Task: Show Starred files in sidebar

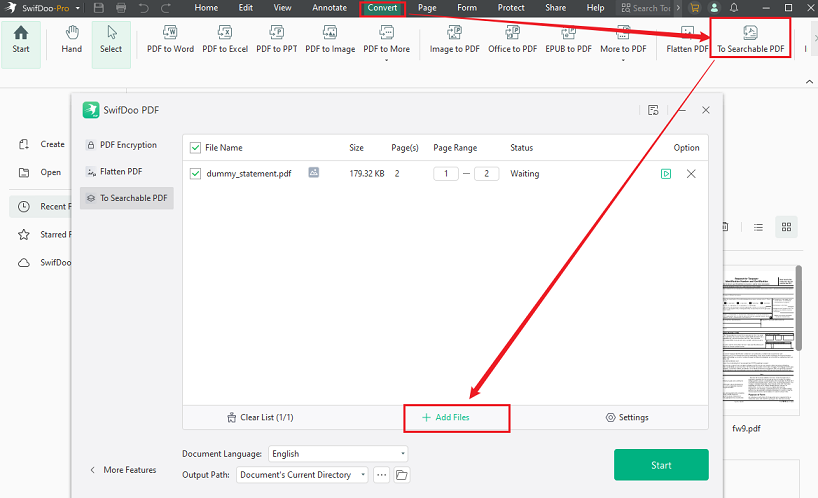Action: (44, 235)
